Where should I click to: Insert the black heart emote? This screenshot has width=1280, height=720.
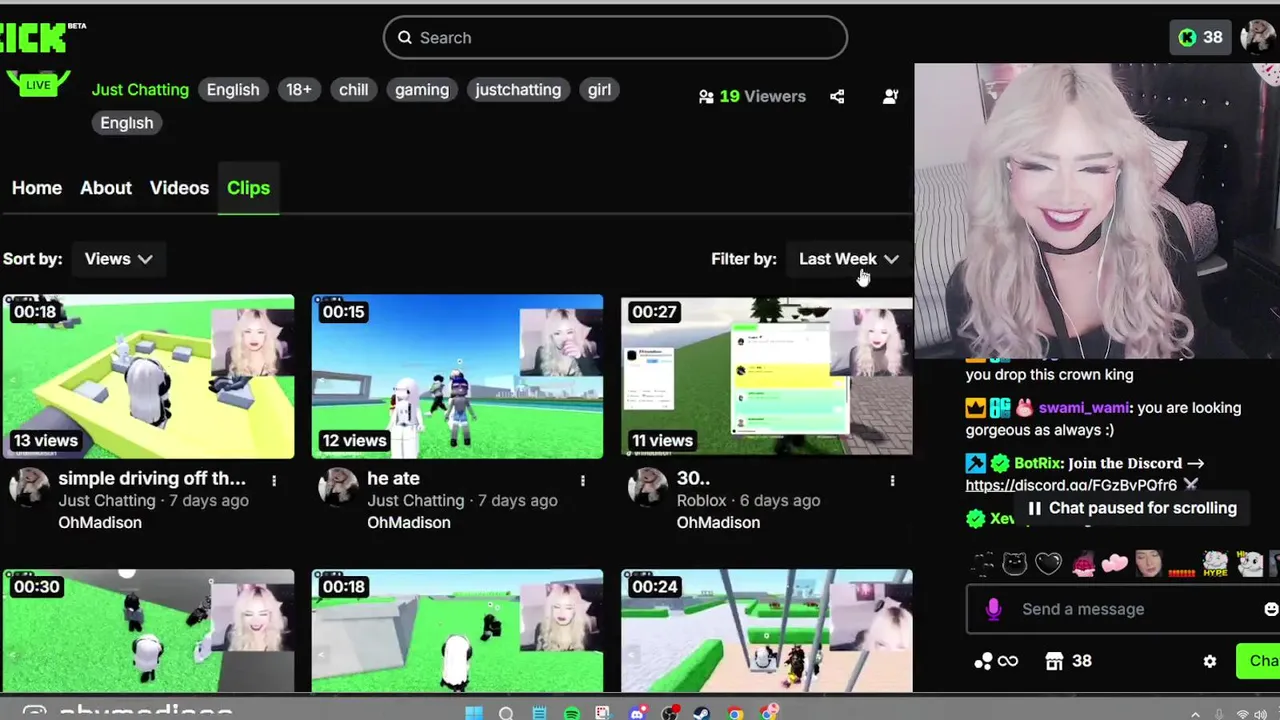1048,564
